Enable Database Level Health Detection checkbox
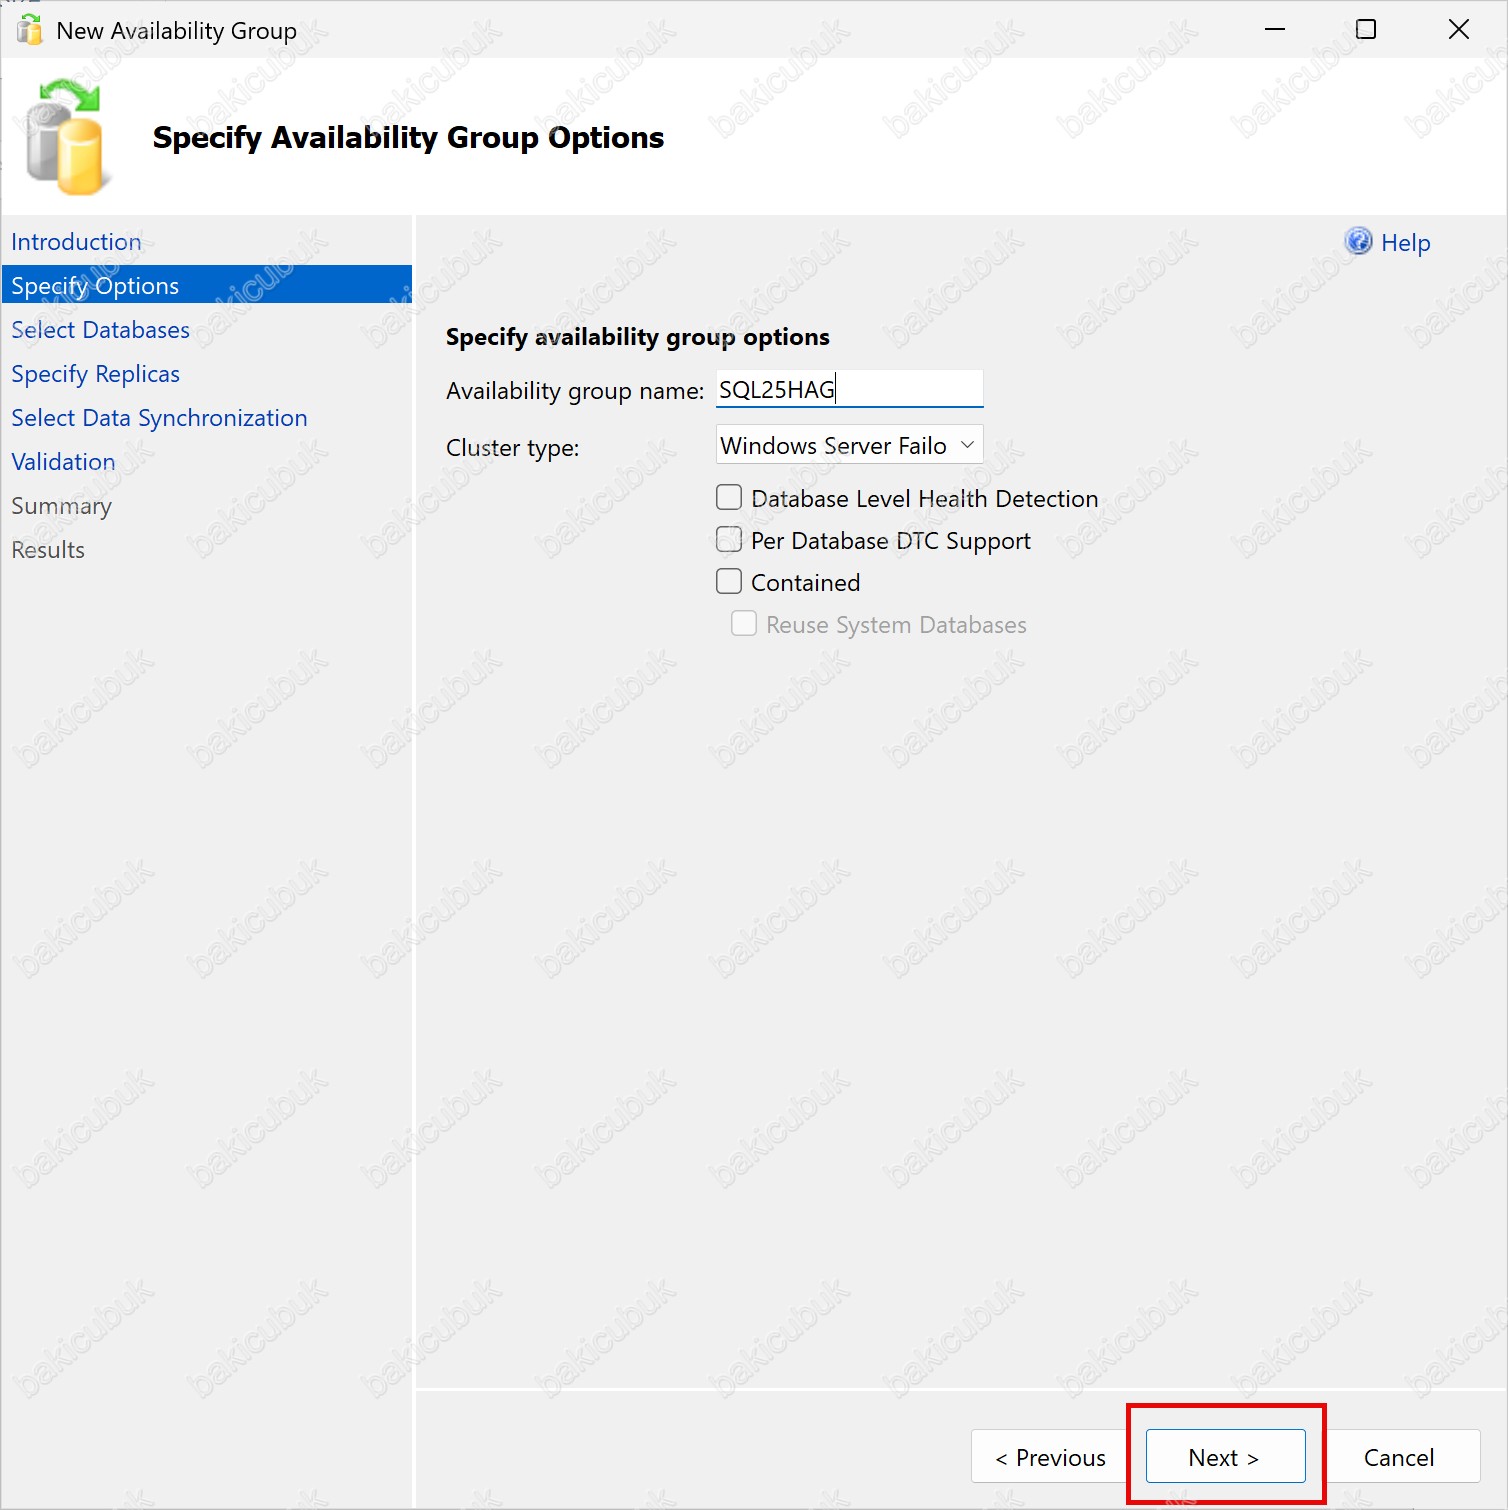1508x1510 pixels. (729, 498)
